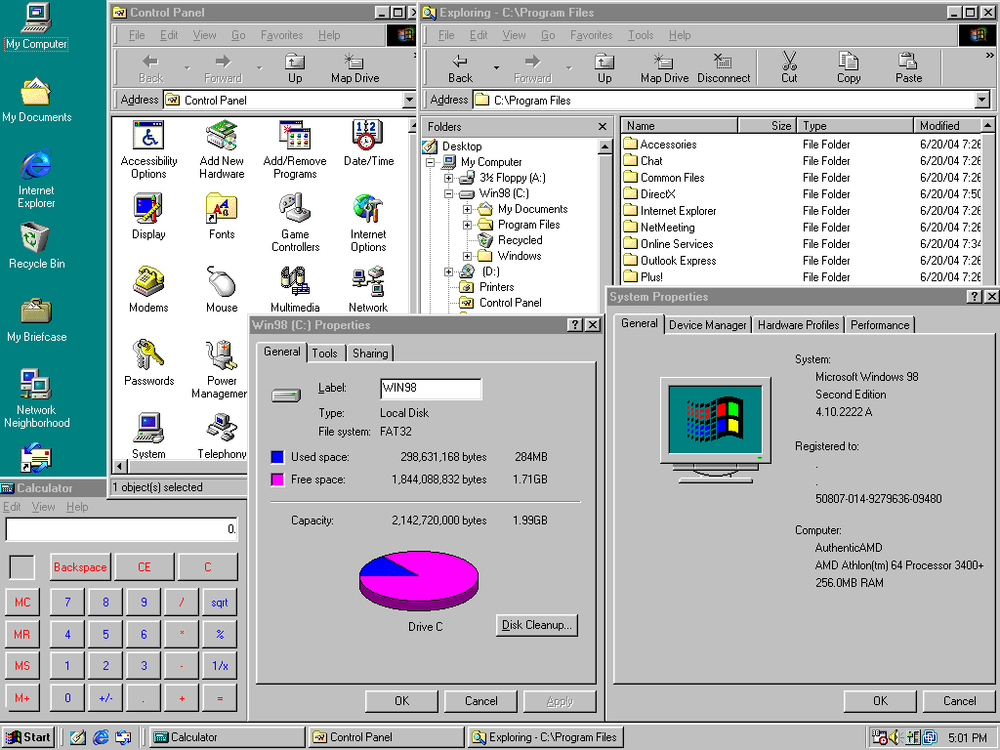
Task: Click the calculator sqrt button
Action: tap(219, 602)
